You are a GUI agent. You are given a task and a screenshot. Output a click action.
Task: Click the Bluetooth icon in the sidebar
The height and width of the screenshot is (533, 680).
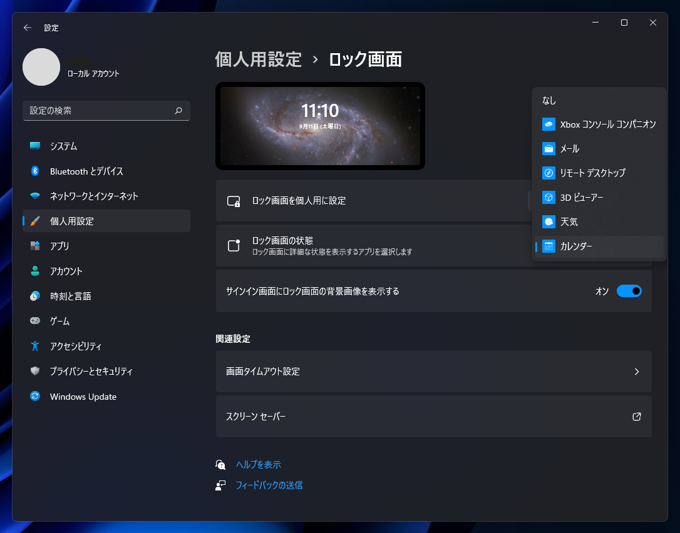[x=35, y=171]
